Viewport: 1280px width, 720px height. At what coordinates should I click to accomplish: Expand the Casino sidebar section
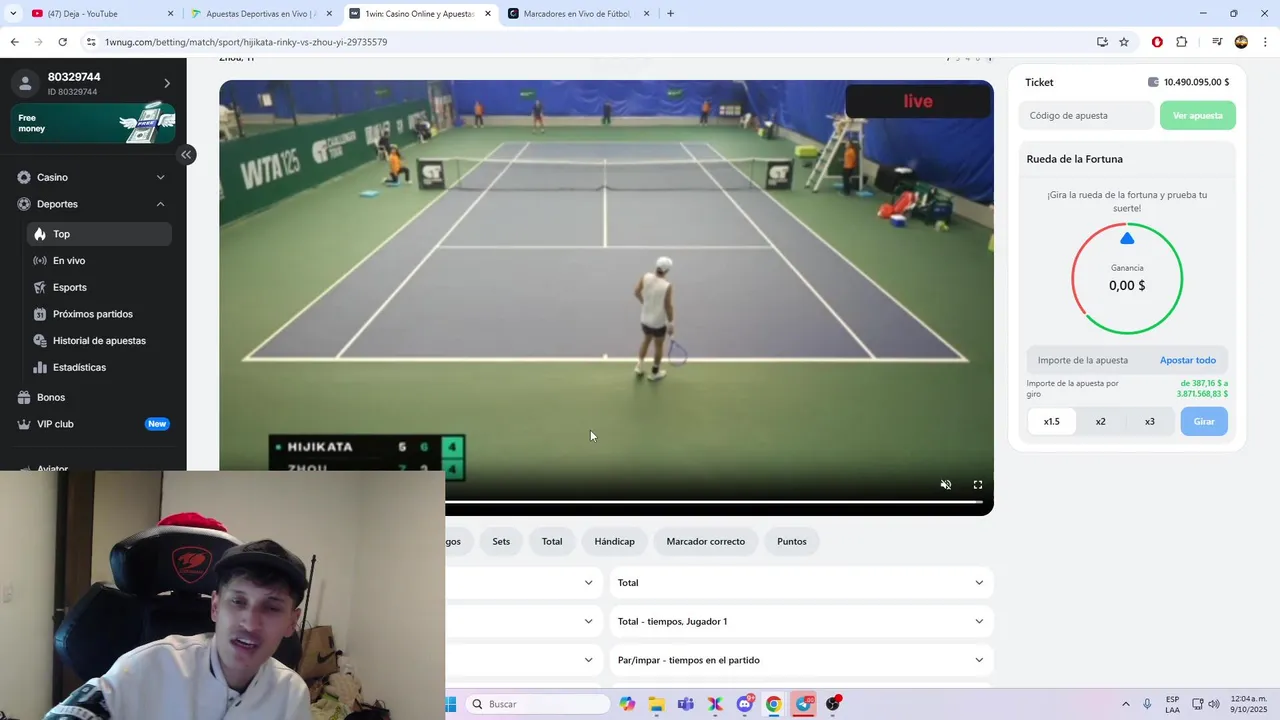(161, 177)
